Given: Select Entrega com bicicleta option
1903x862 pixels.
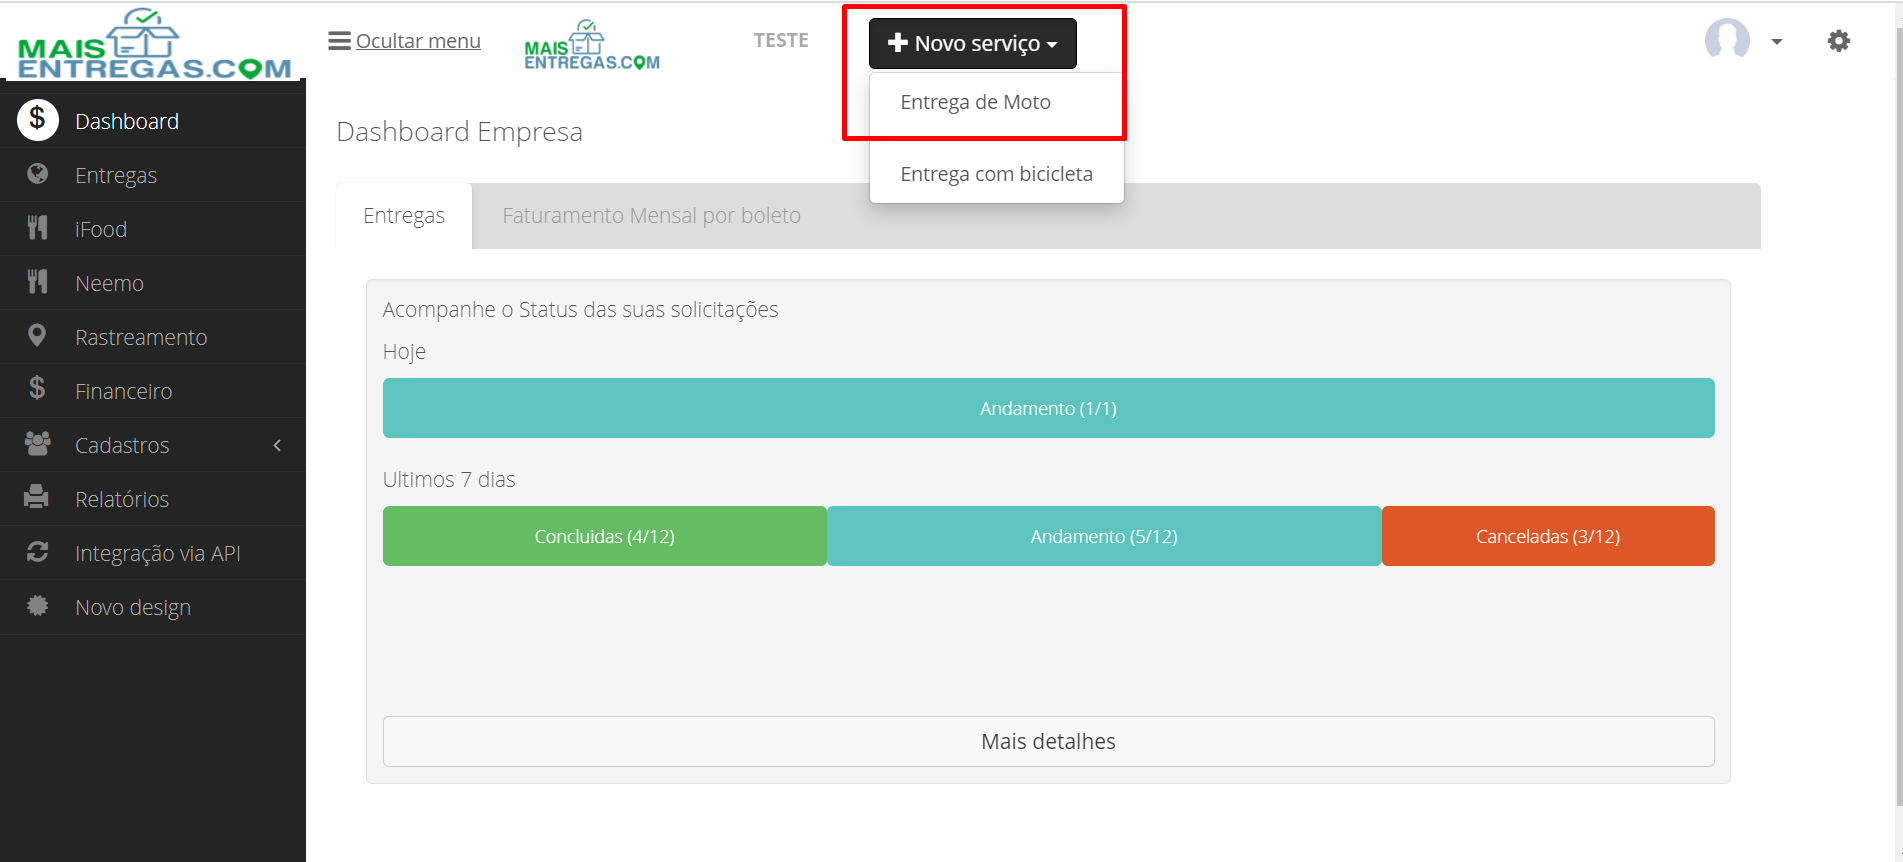Looking at the screenshot, I should point(996,174).
